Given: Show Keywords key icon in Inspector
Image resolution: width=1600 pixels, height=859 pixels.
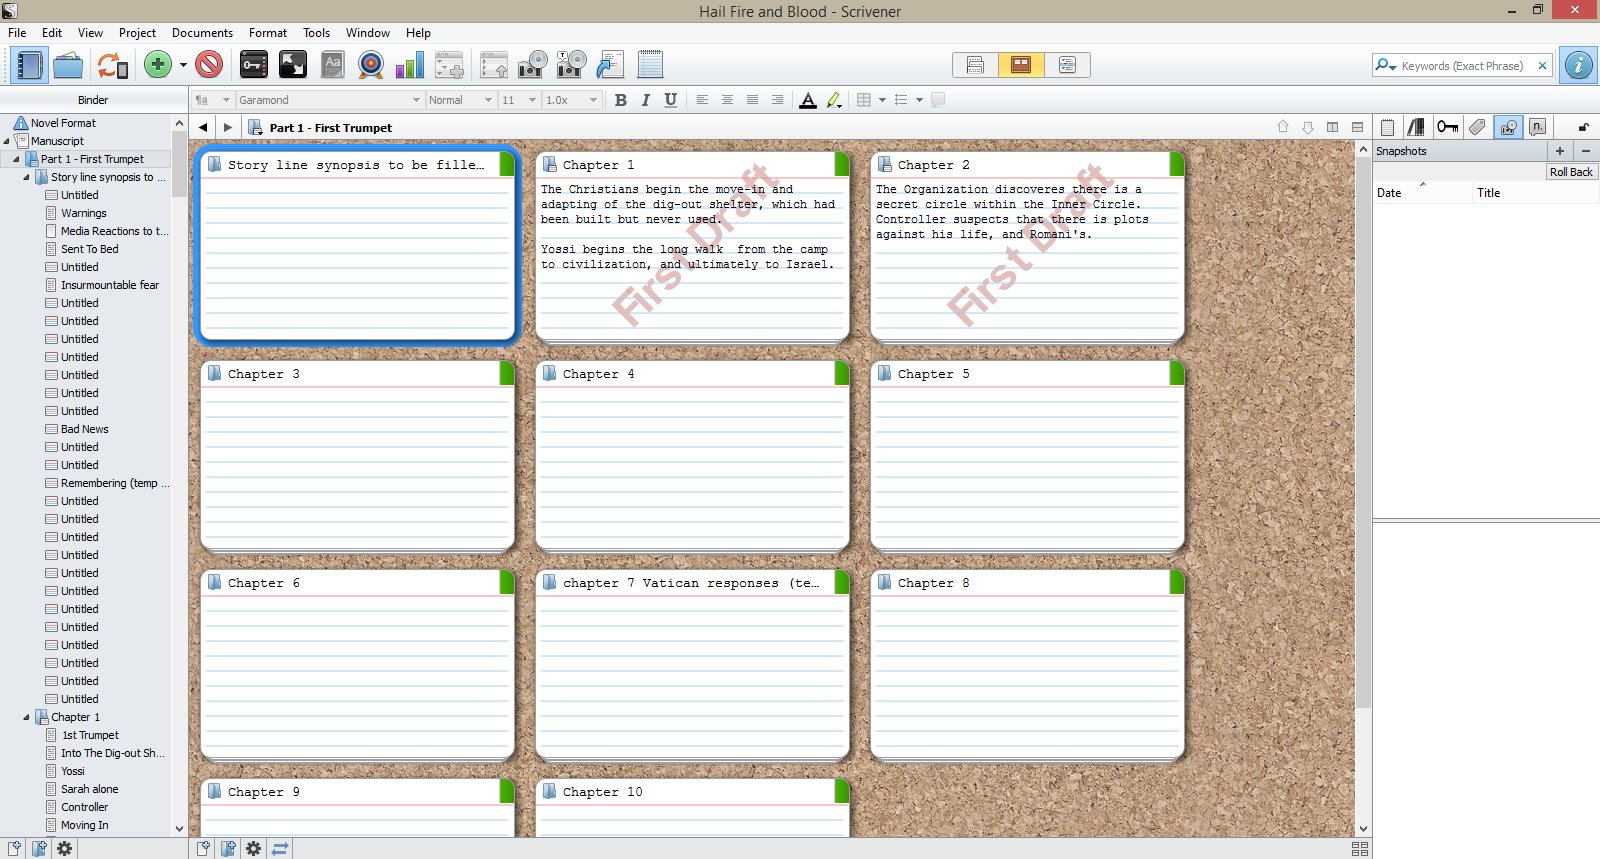Looking at the screenshot, I should click(1447, 127).
